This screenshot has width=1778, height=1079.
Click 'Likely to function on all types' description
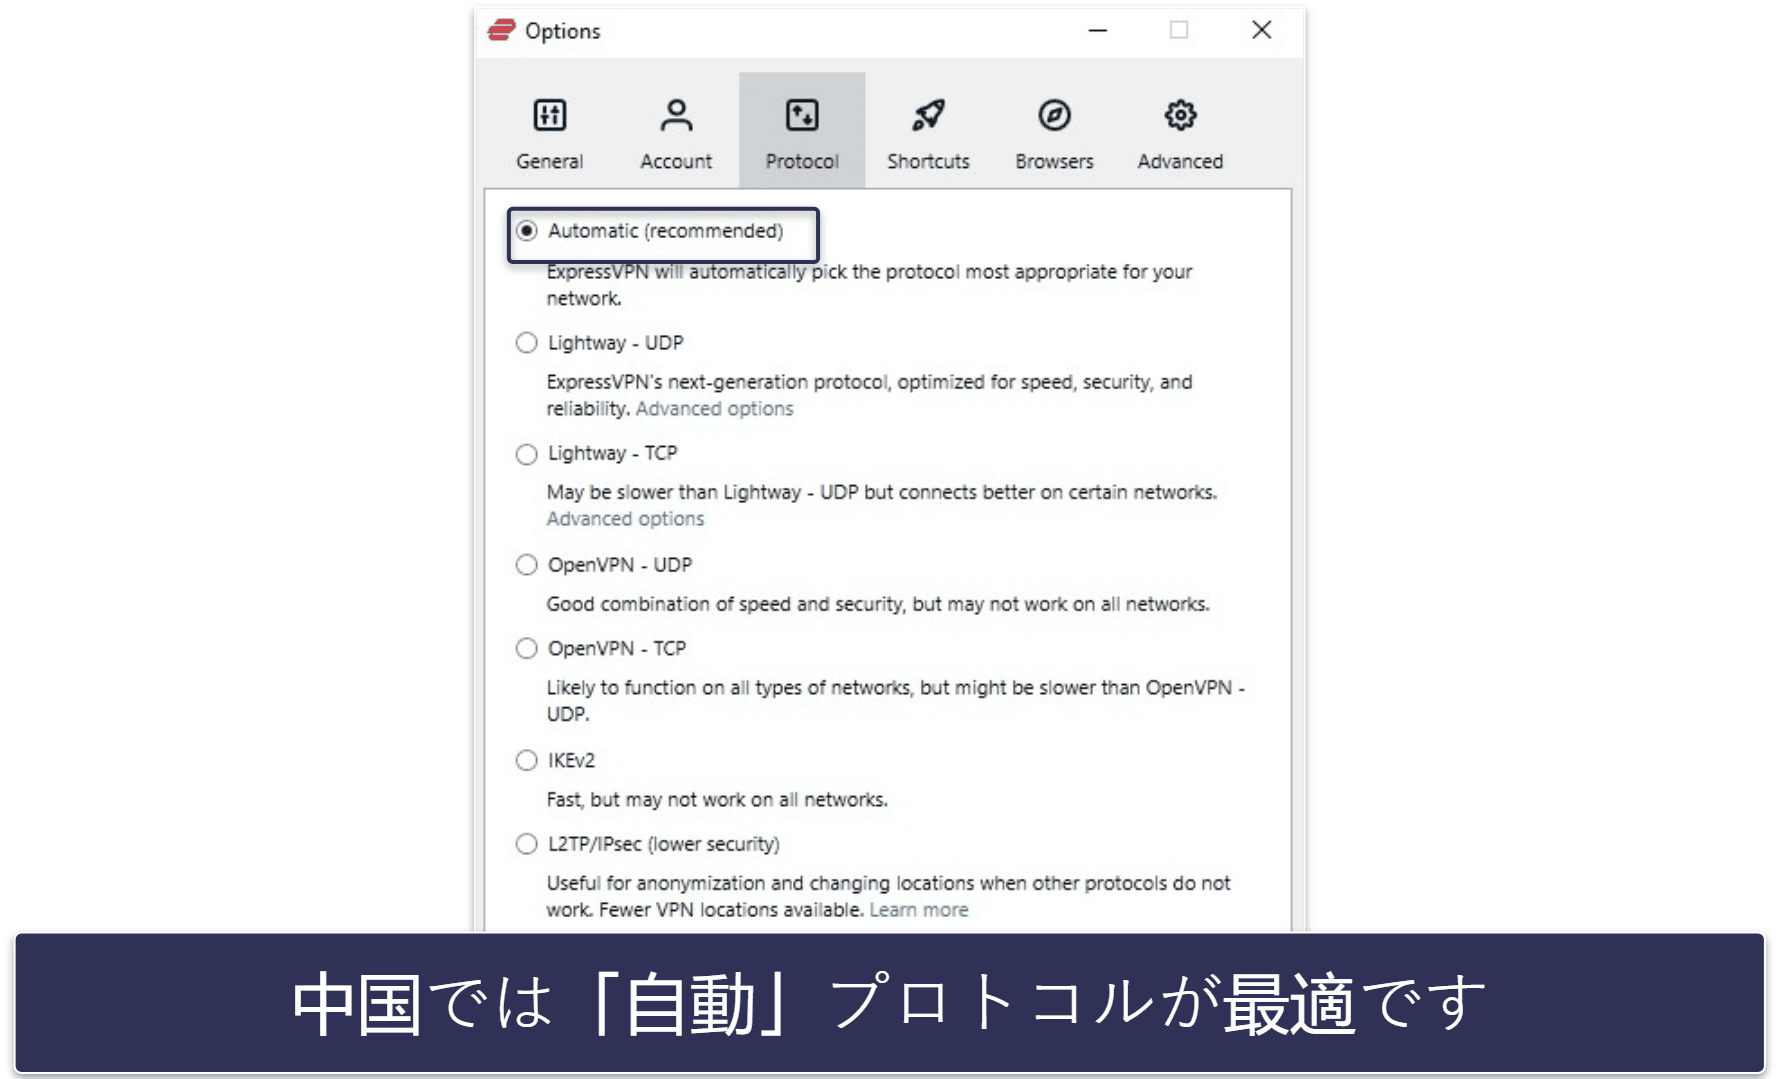click(x=895, y=701)
